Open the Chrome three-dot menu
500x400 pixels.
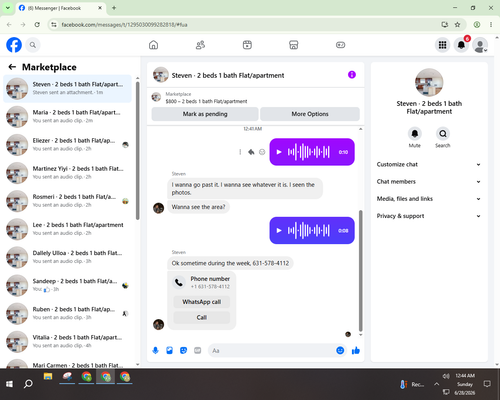(x=491, y=24)
